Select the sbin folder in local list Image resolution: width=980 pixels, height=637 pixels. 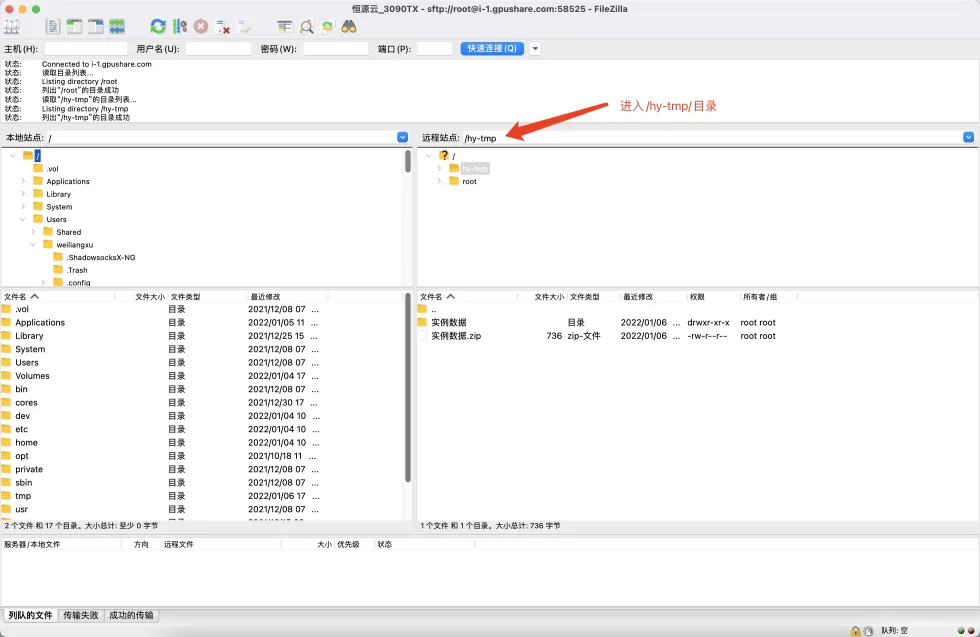24,483
